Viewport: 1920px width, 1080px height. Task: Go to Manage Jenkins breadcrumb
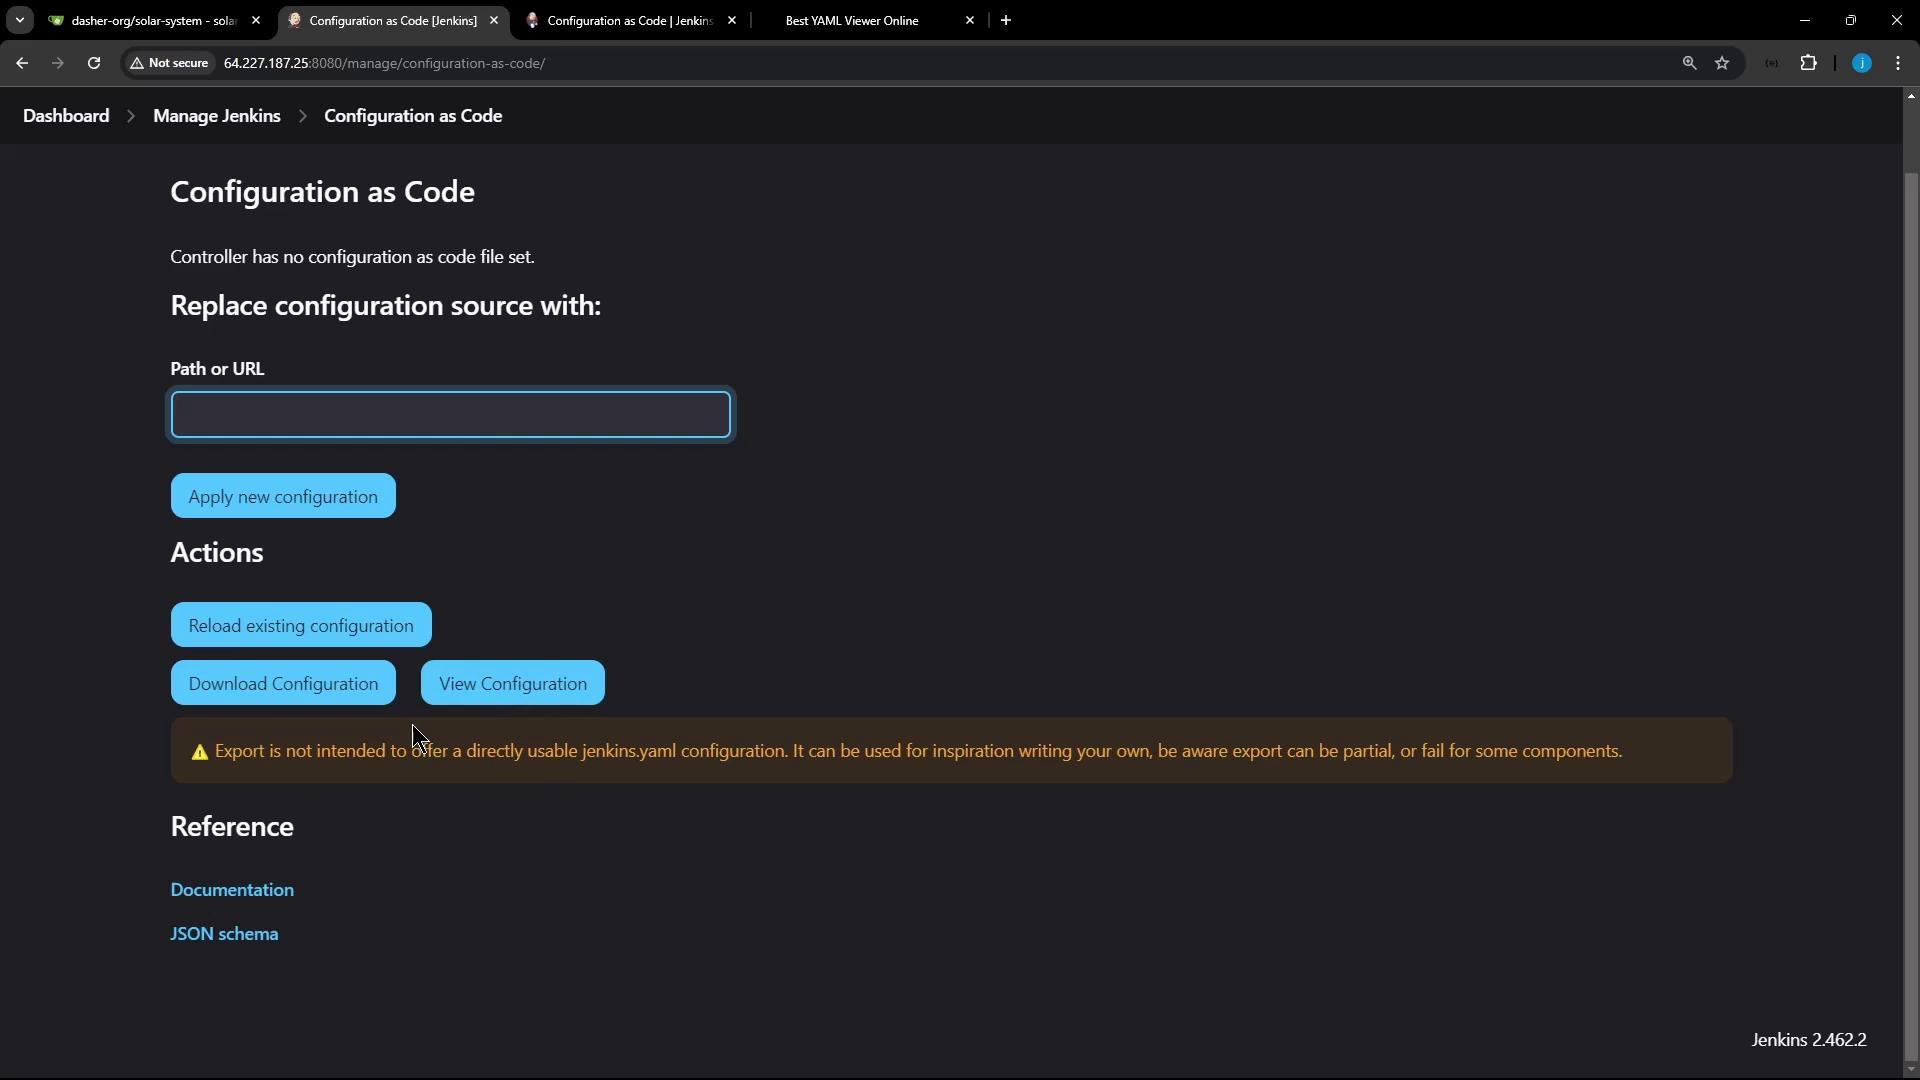tap(216, 116)
